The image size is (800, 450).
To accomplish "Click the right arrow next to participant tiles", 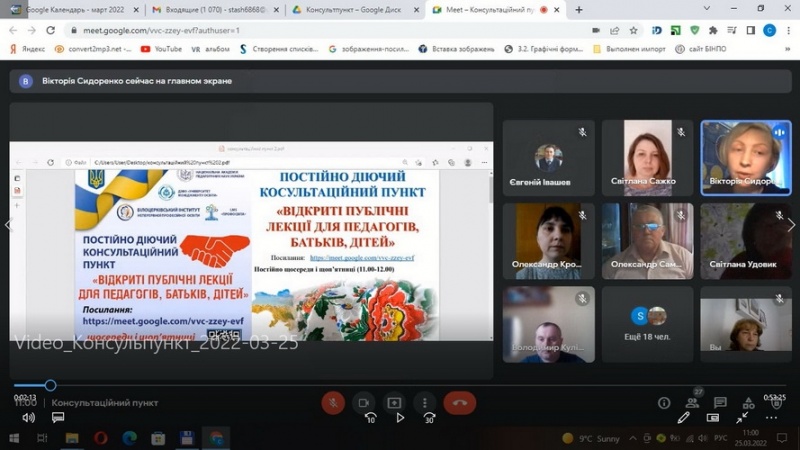I will pyautogui.click(x=791, y=225).
